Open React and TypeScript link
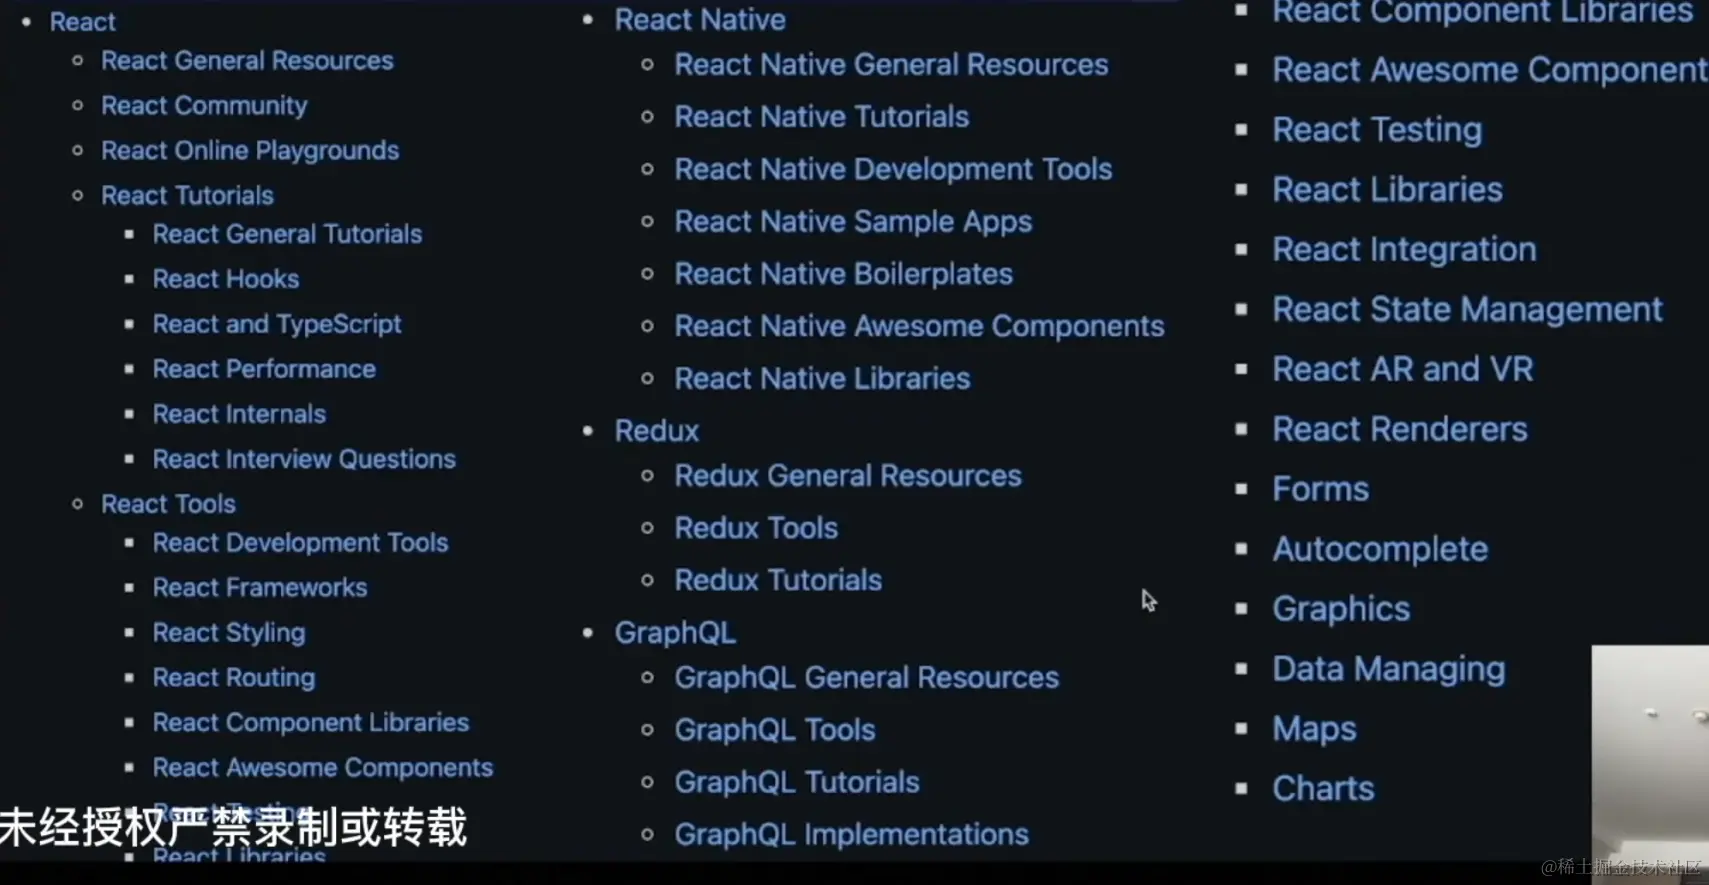The image size is (1709, 885). click(x=277, y=324)
